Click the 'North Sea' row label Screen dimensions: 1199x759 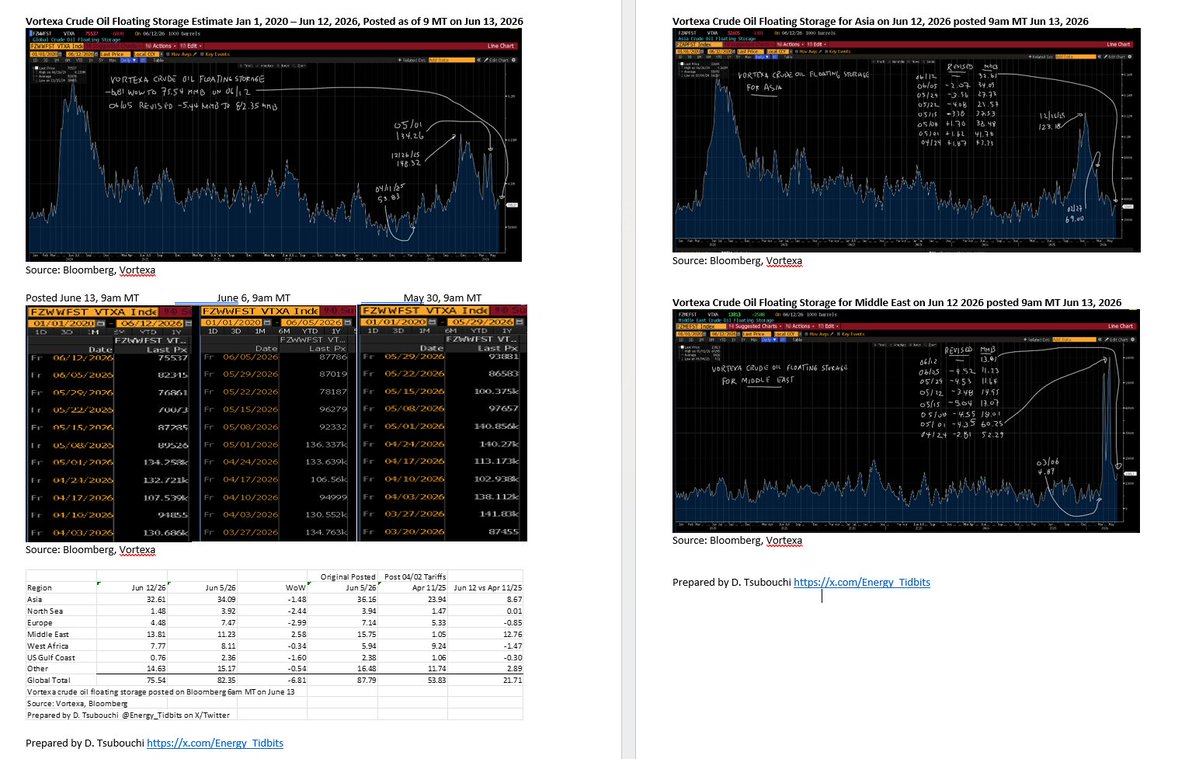click(45, 611)
